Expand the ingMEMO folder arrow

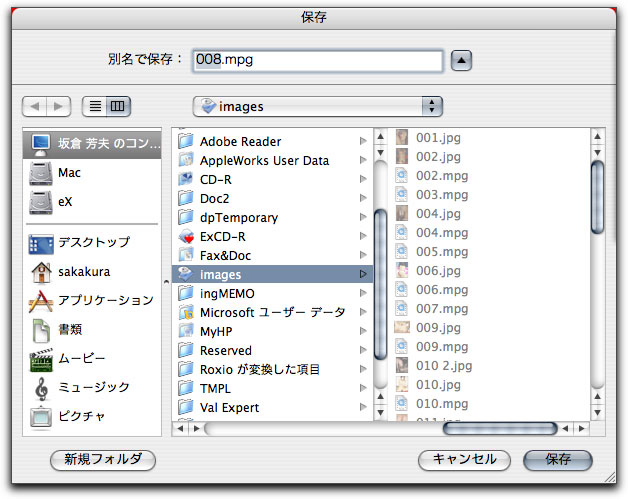tap(363, 293)
